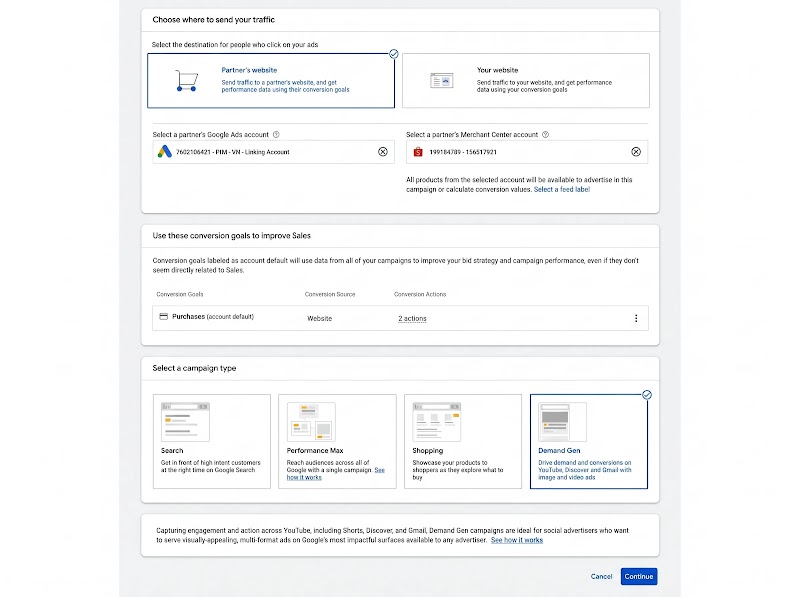
Task: Select the Demand Gen campaign type
Action: [x=589, y=441]
